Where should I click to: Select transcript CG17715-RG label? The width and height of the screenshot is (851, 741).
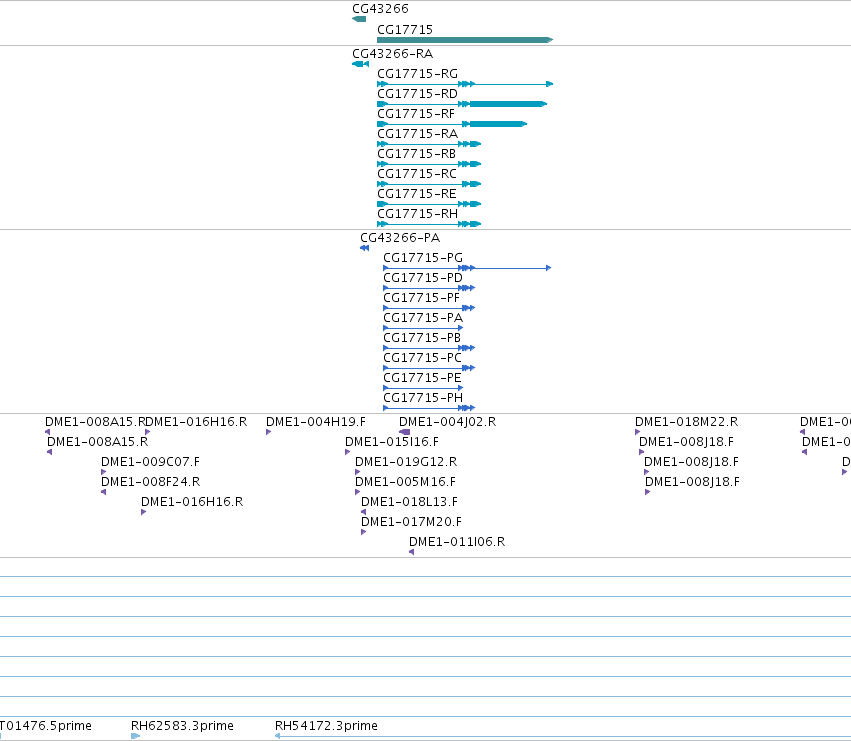(417, 74)
